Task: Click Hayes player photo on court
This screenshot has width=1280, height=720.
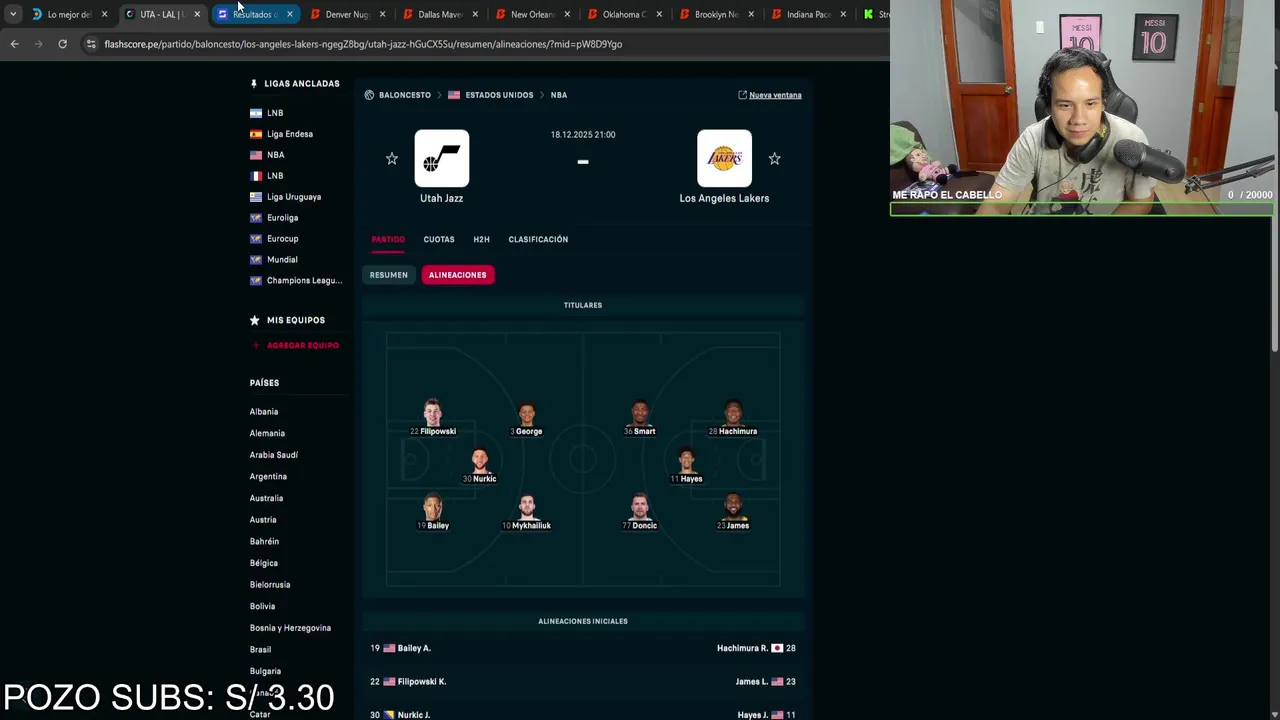Action: (686, 460)
